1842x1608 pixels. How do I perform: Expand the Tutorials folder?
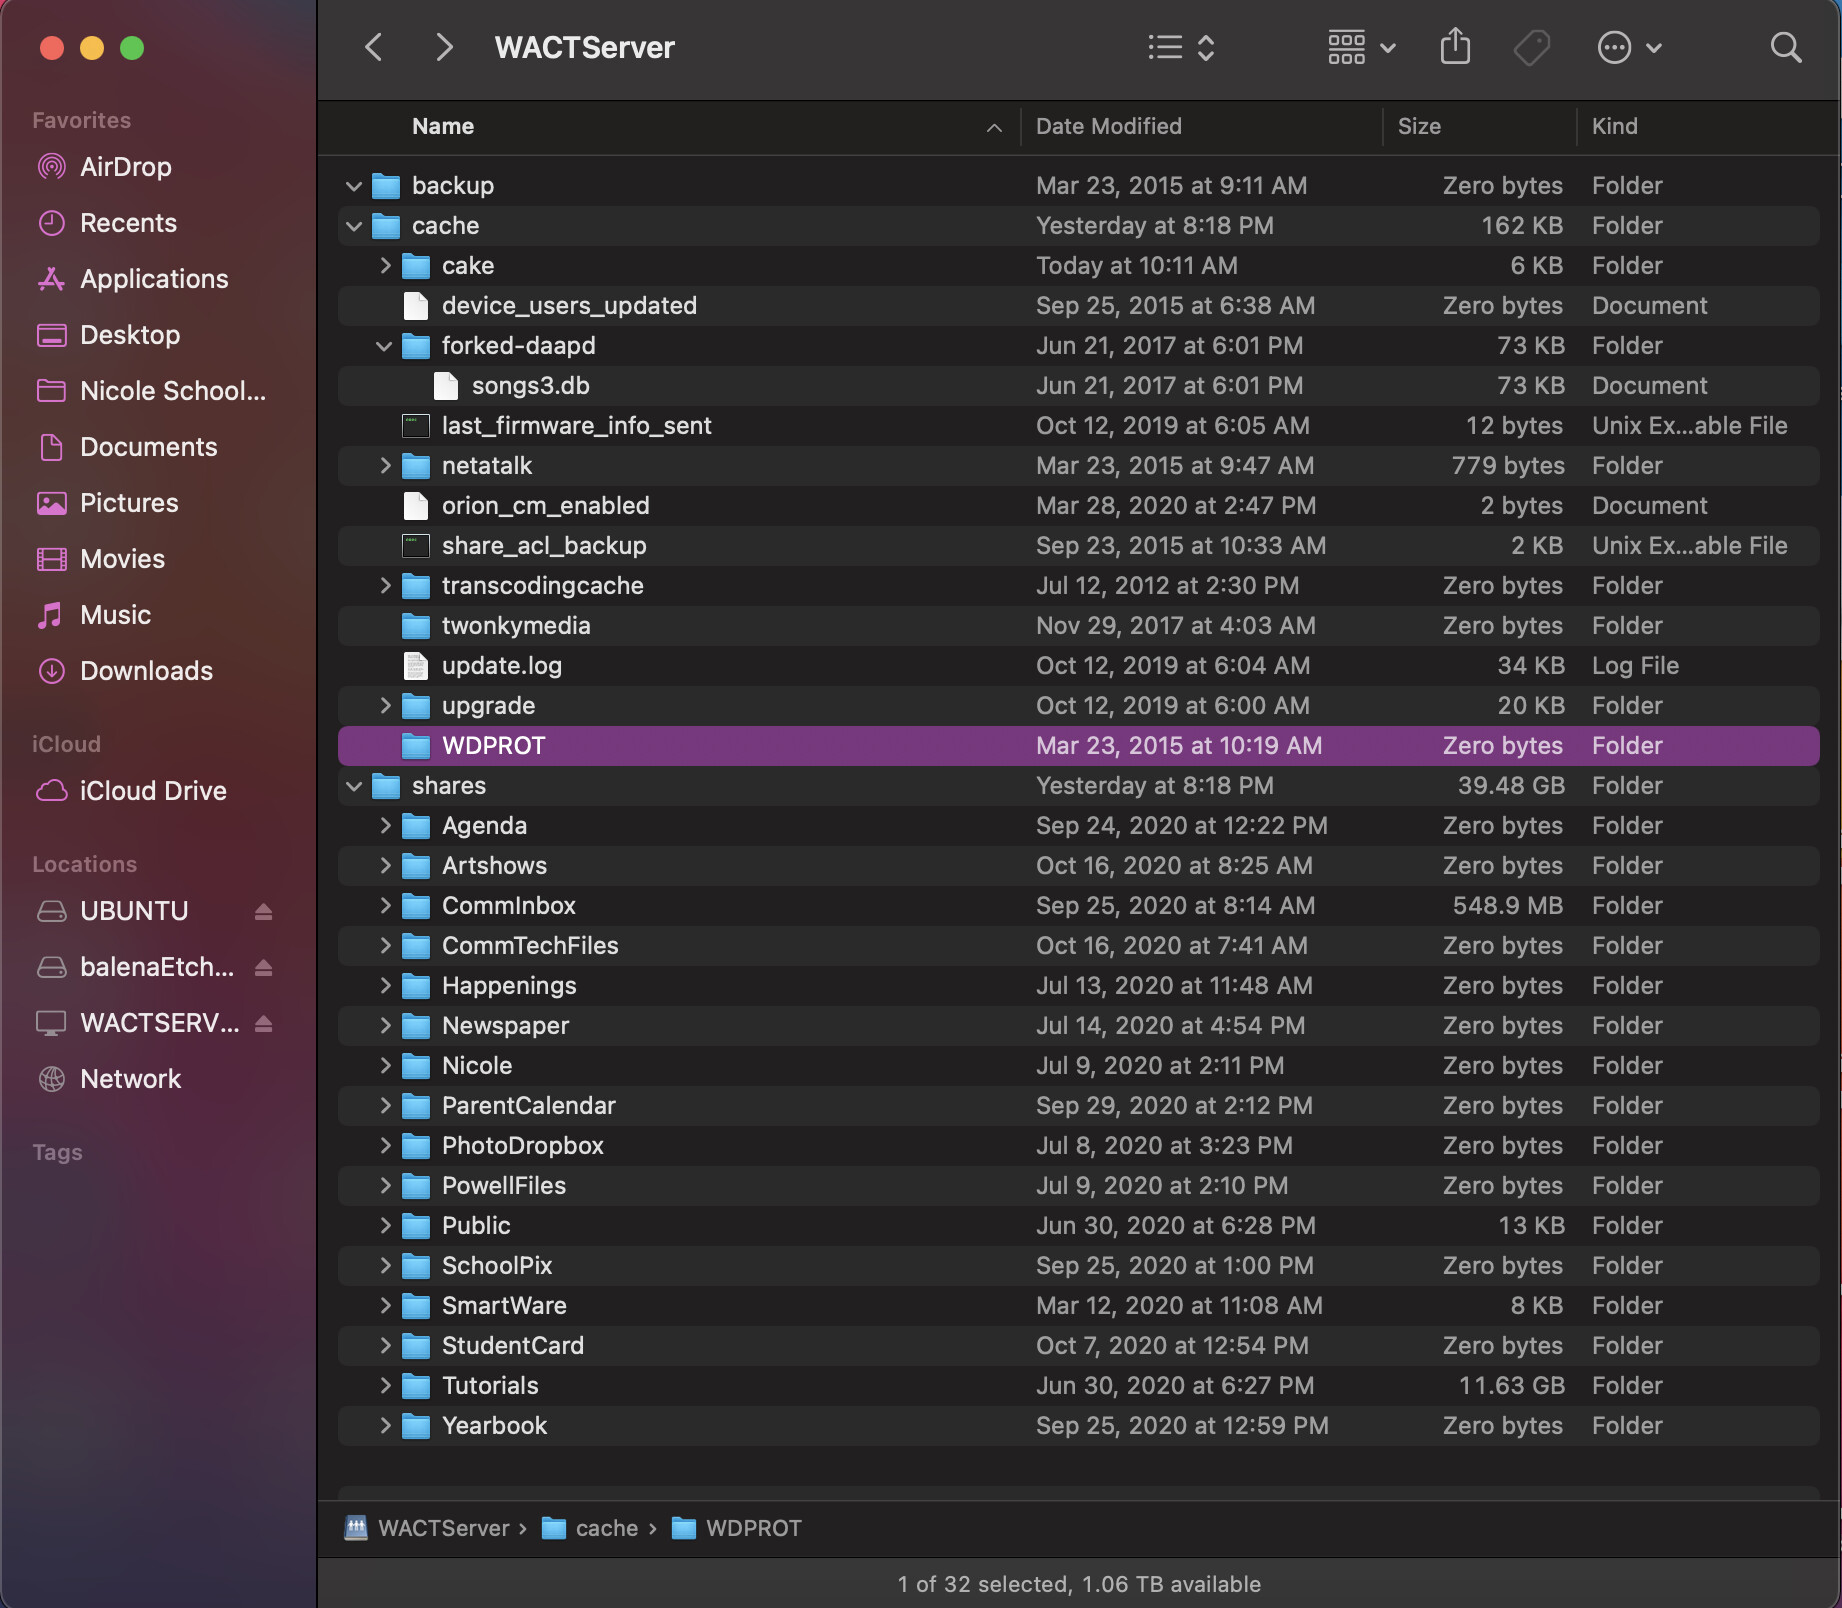385,1386
